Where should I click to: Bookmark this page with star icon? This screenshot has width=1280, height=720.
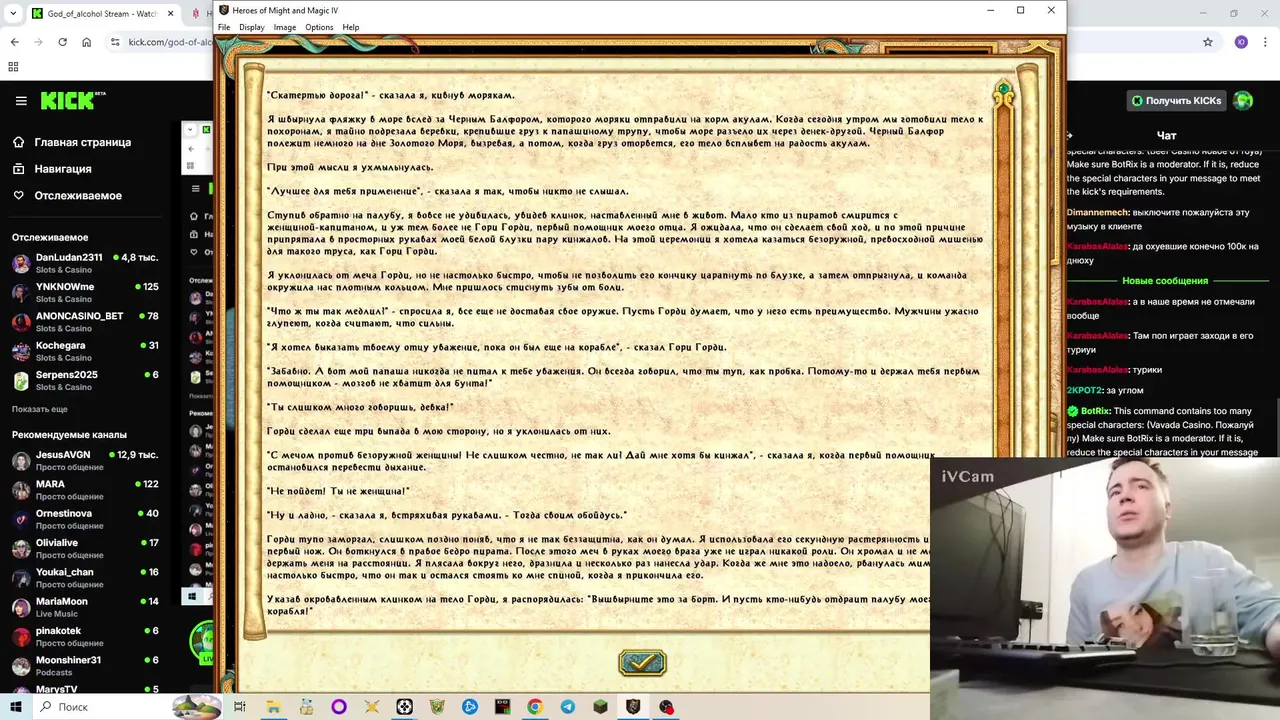1208,42
